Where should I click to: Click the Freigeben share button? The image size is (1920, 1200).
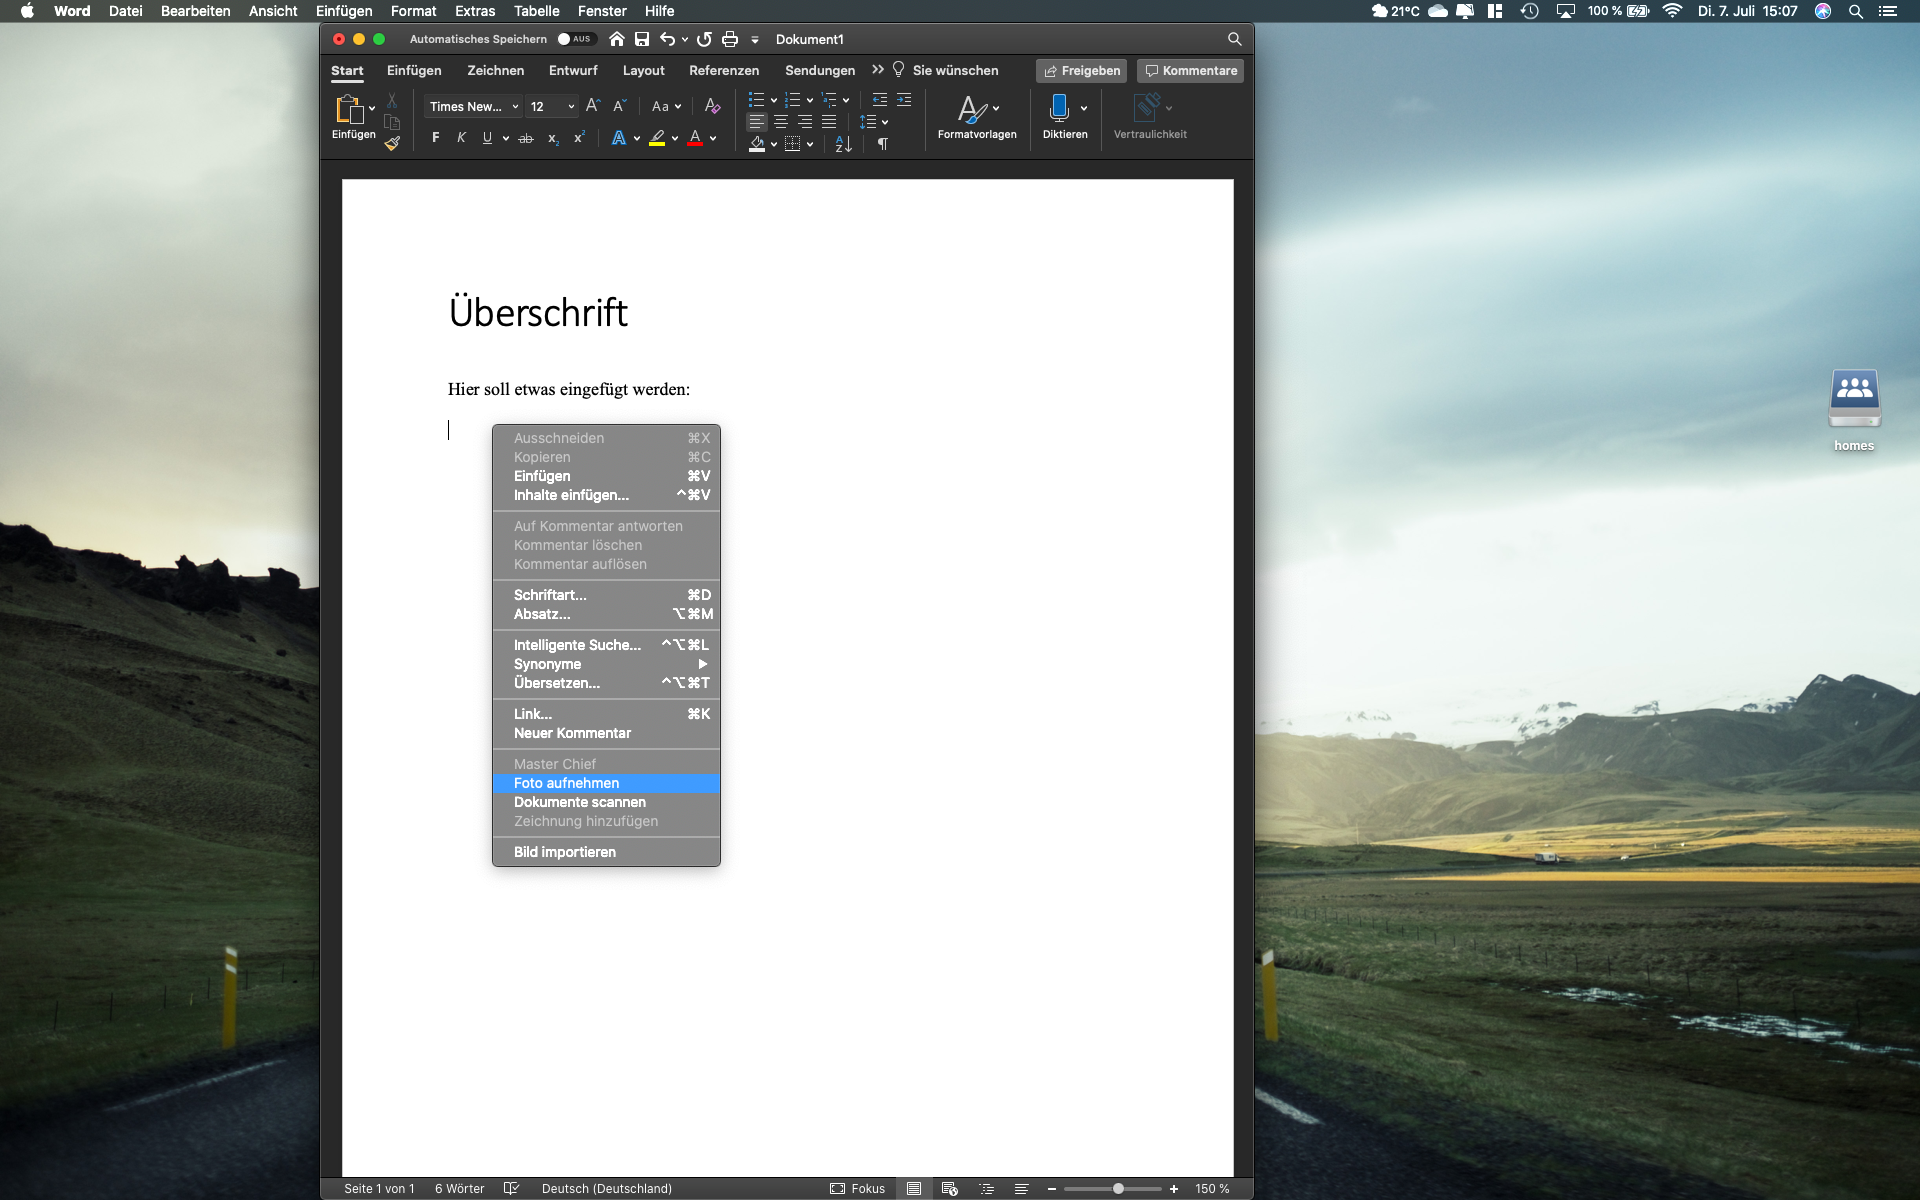1081,70
